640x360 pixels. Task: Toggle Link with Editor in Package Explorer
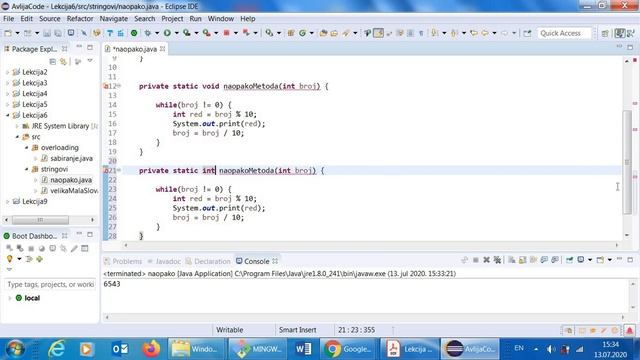click(63, 62)
